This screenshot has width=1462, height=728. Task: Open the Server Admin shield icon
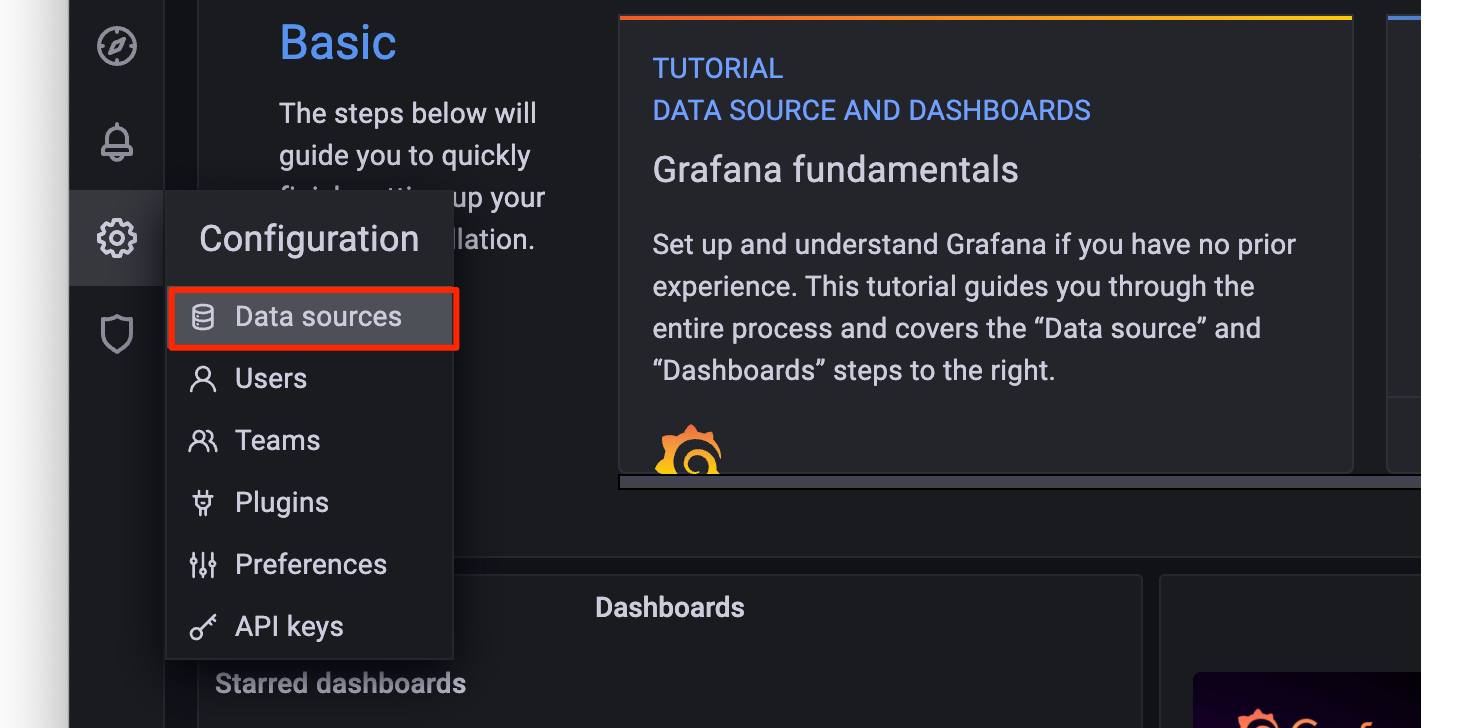[x=117, y=334]
